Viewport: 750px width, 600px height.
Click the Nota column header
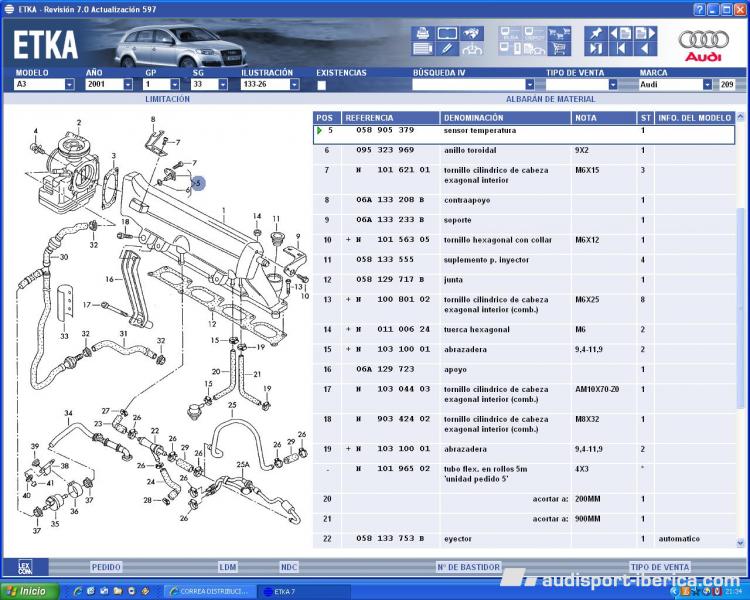point(604,118)
